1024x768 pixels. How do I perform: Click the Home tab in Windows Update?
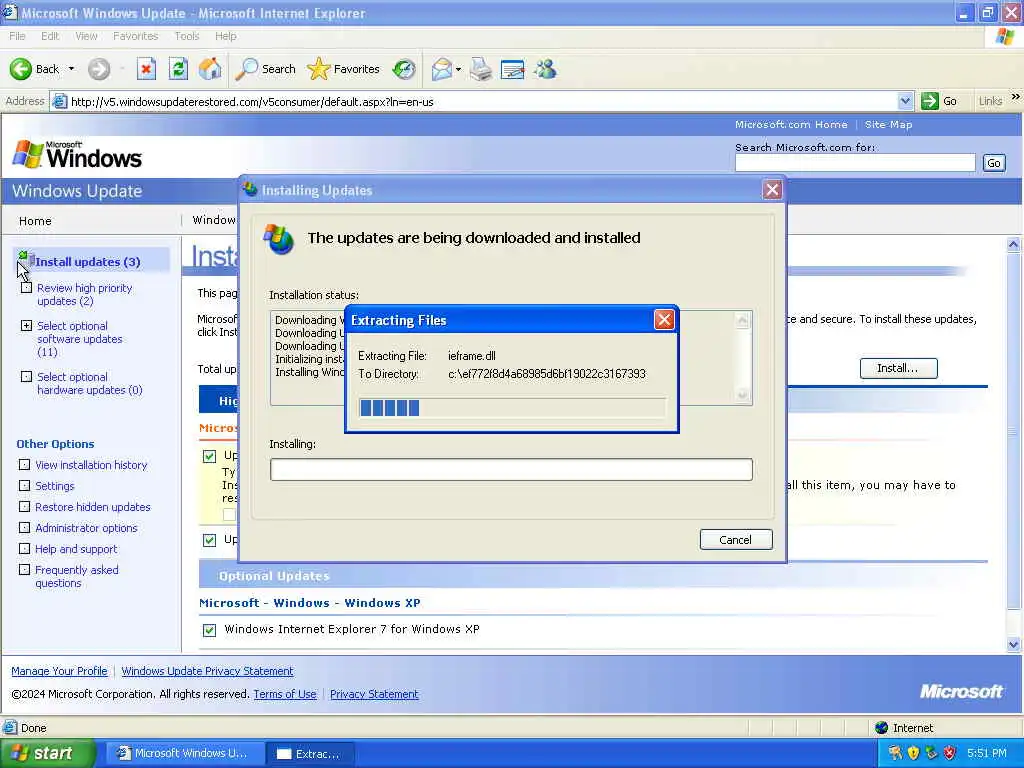35,221
